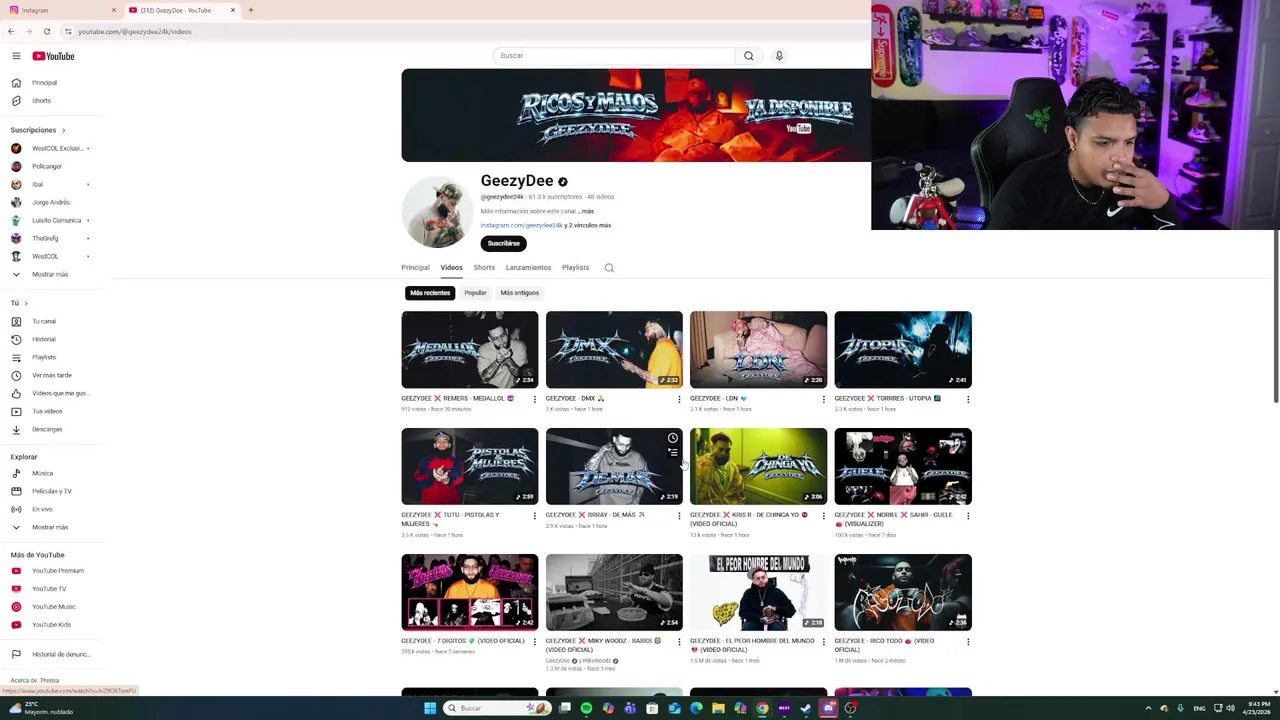The height and width of the screenshot is (720, 1280).
Task: Click the YouTube search input field
Action: point(614,56)
